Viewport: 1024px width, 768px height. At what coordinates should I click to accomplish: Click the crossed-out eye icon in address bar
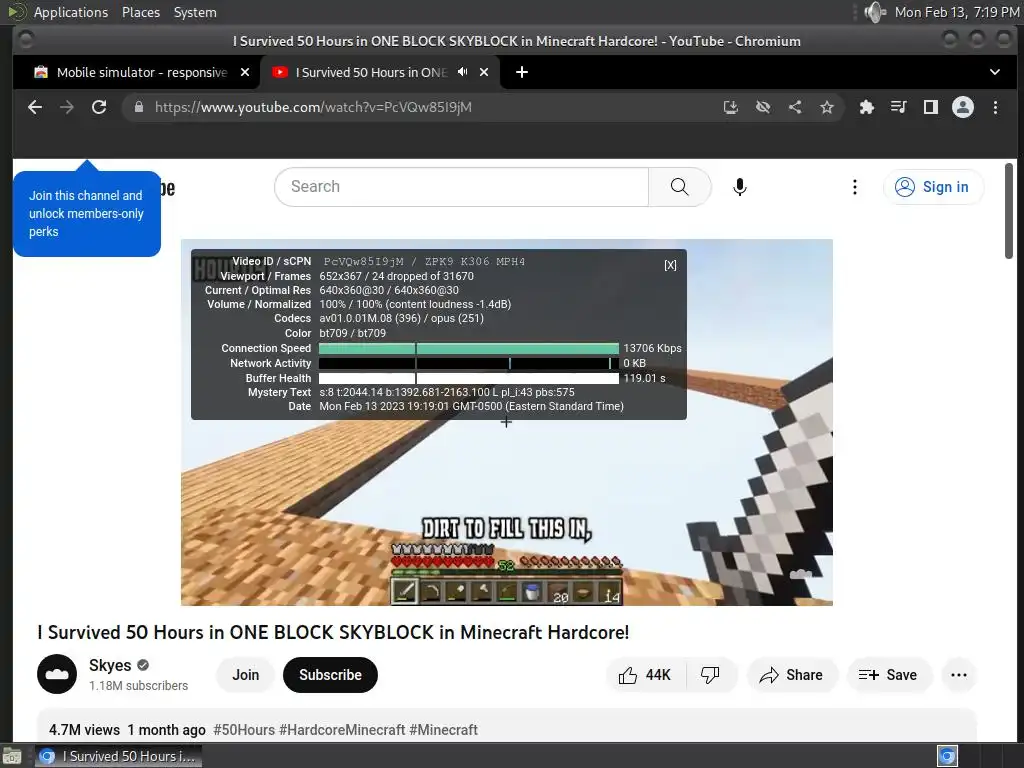point(763,107)
